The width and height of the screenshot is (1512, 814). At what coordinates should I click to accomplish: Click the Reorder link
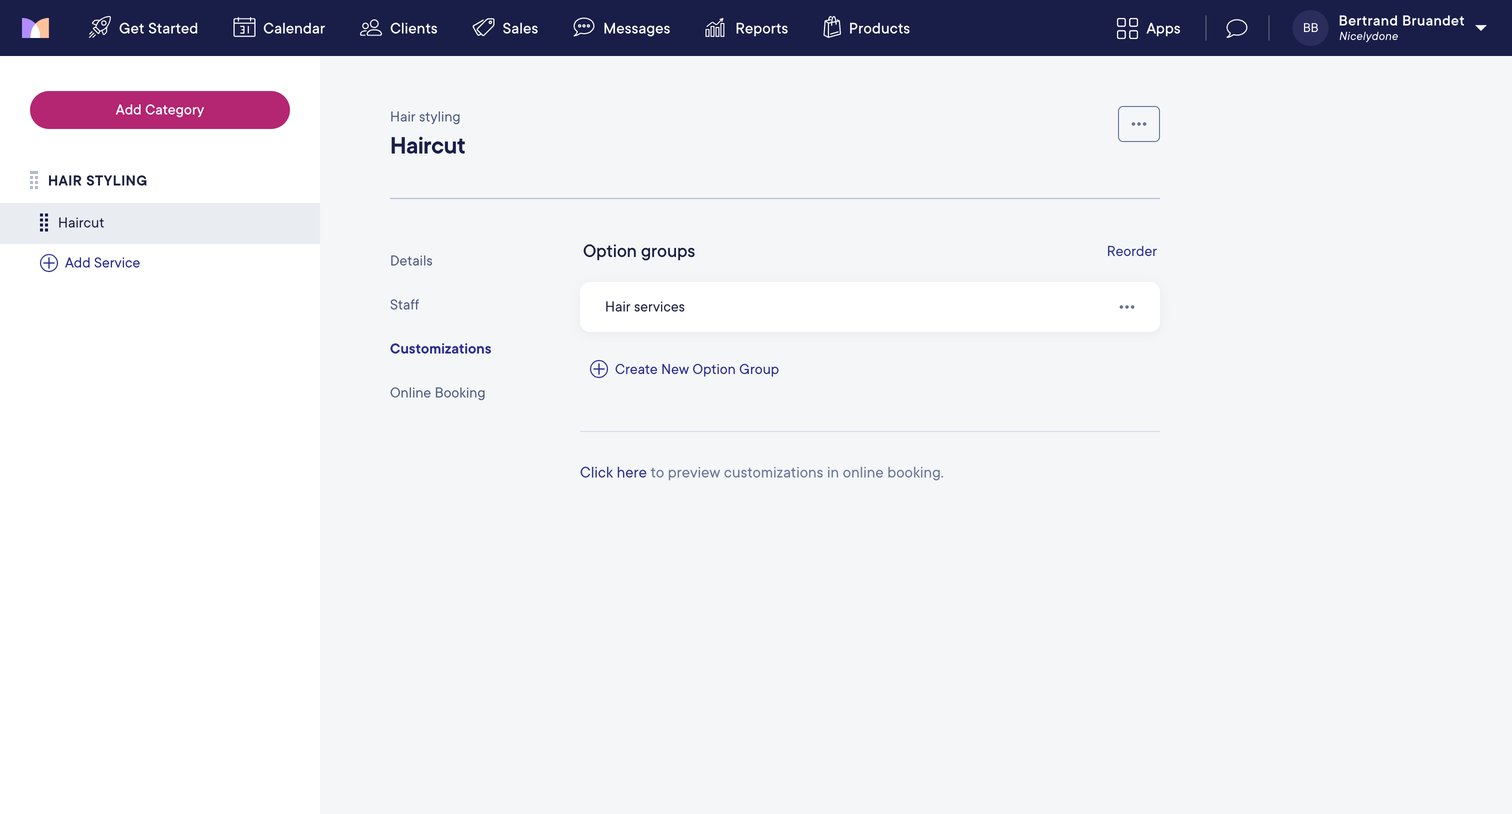coord(1132,251)
